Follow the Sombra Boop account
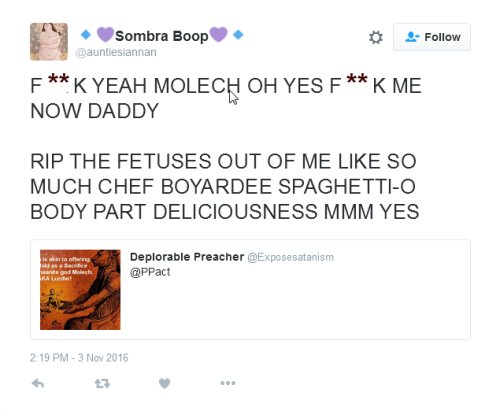The width and height of the screenshot is (500, 415). [x=432, y=37]
